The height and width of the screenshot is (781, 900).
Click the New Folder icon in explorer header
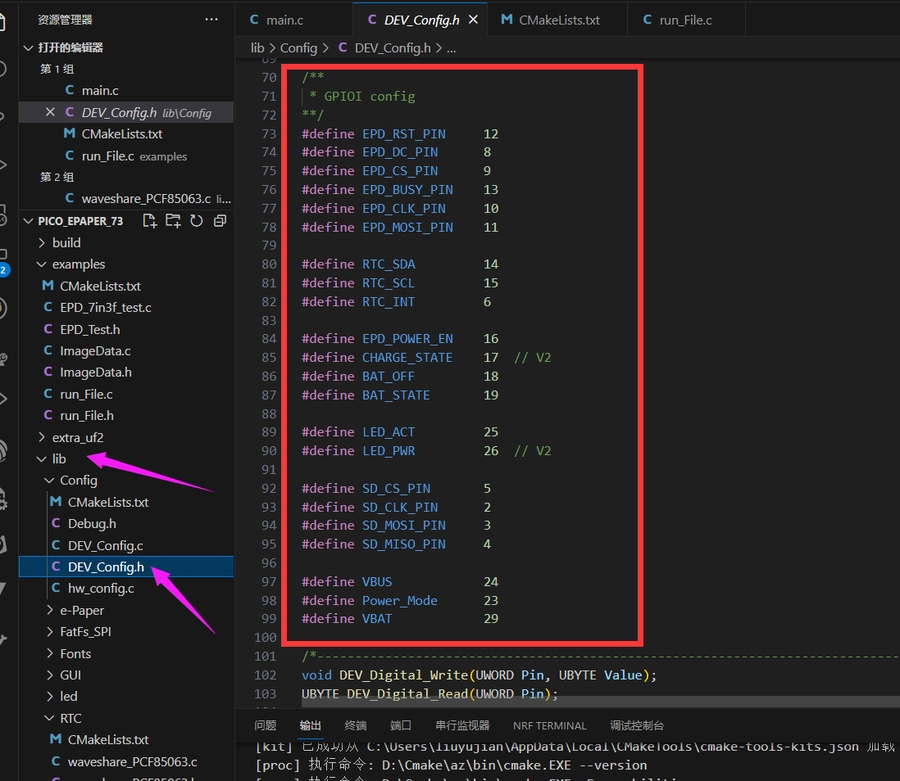tap(173, 221)
